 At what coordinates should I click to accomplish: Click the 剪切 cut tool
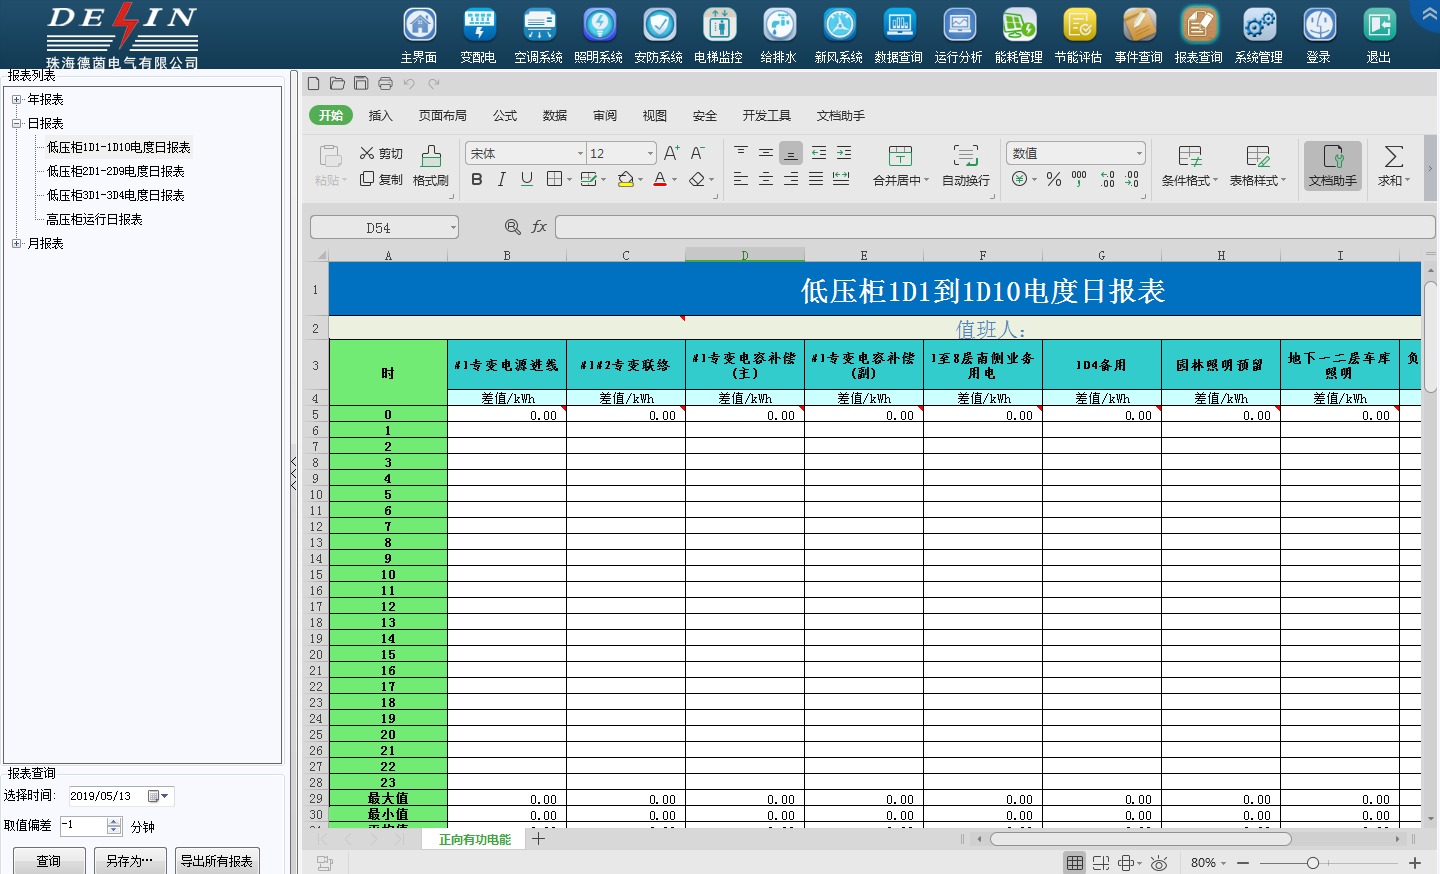381,154
